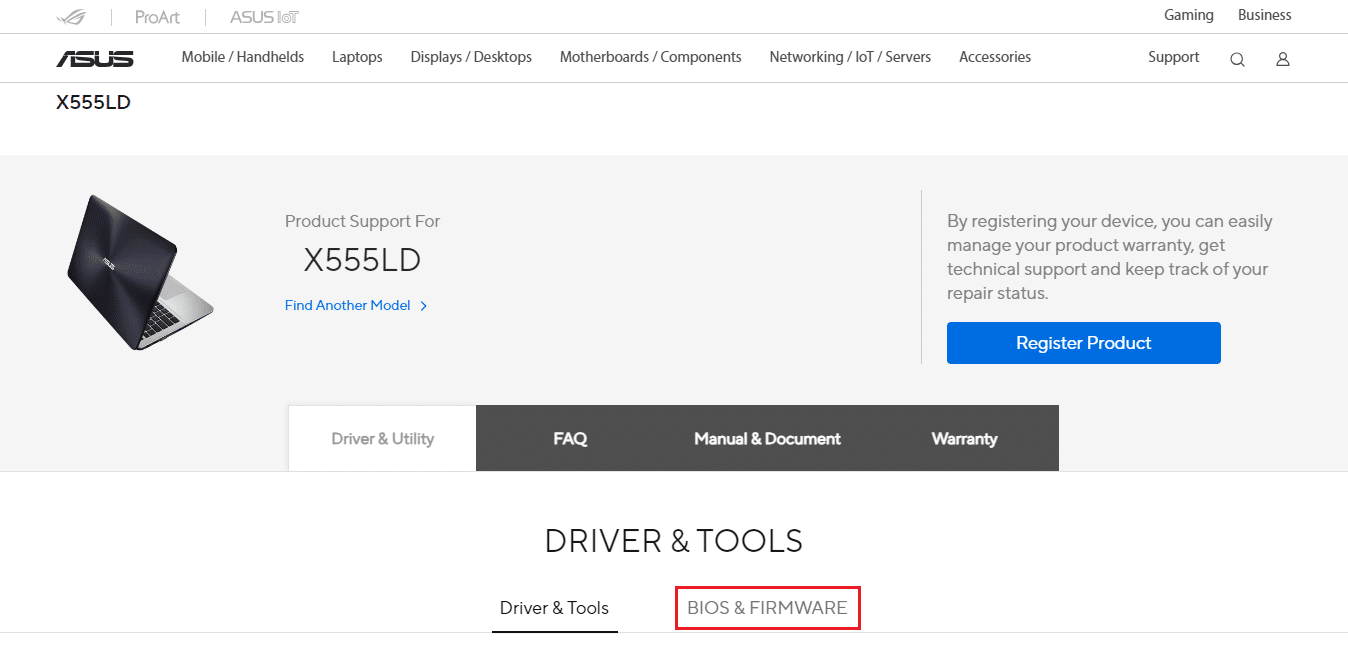Image resolution: width=1348 pixels, height=648 pixels.
Task: Open the Manual & Document tab
Action: (x=767, y=438)
